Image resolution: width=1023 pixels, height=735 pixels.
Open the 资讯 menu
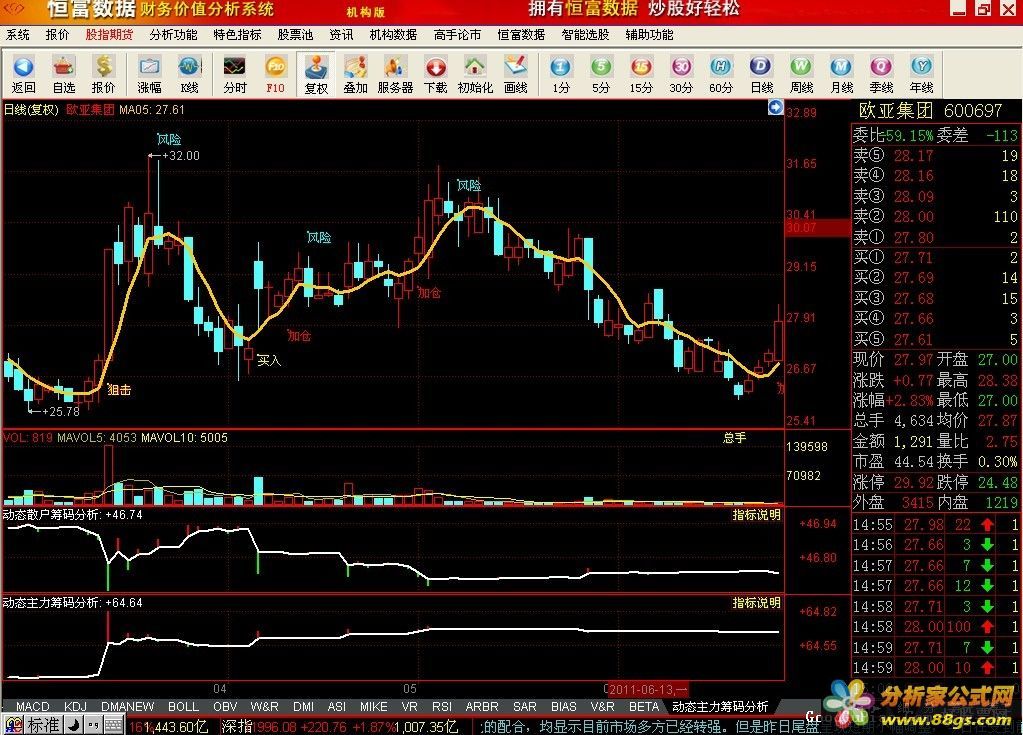[341, 35]
